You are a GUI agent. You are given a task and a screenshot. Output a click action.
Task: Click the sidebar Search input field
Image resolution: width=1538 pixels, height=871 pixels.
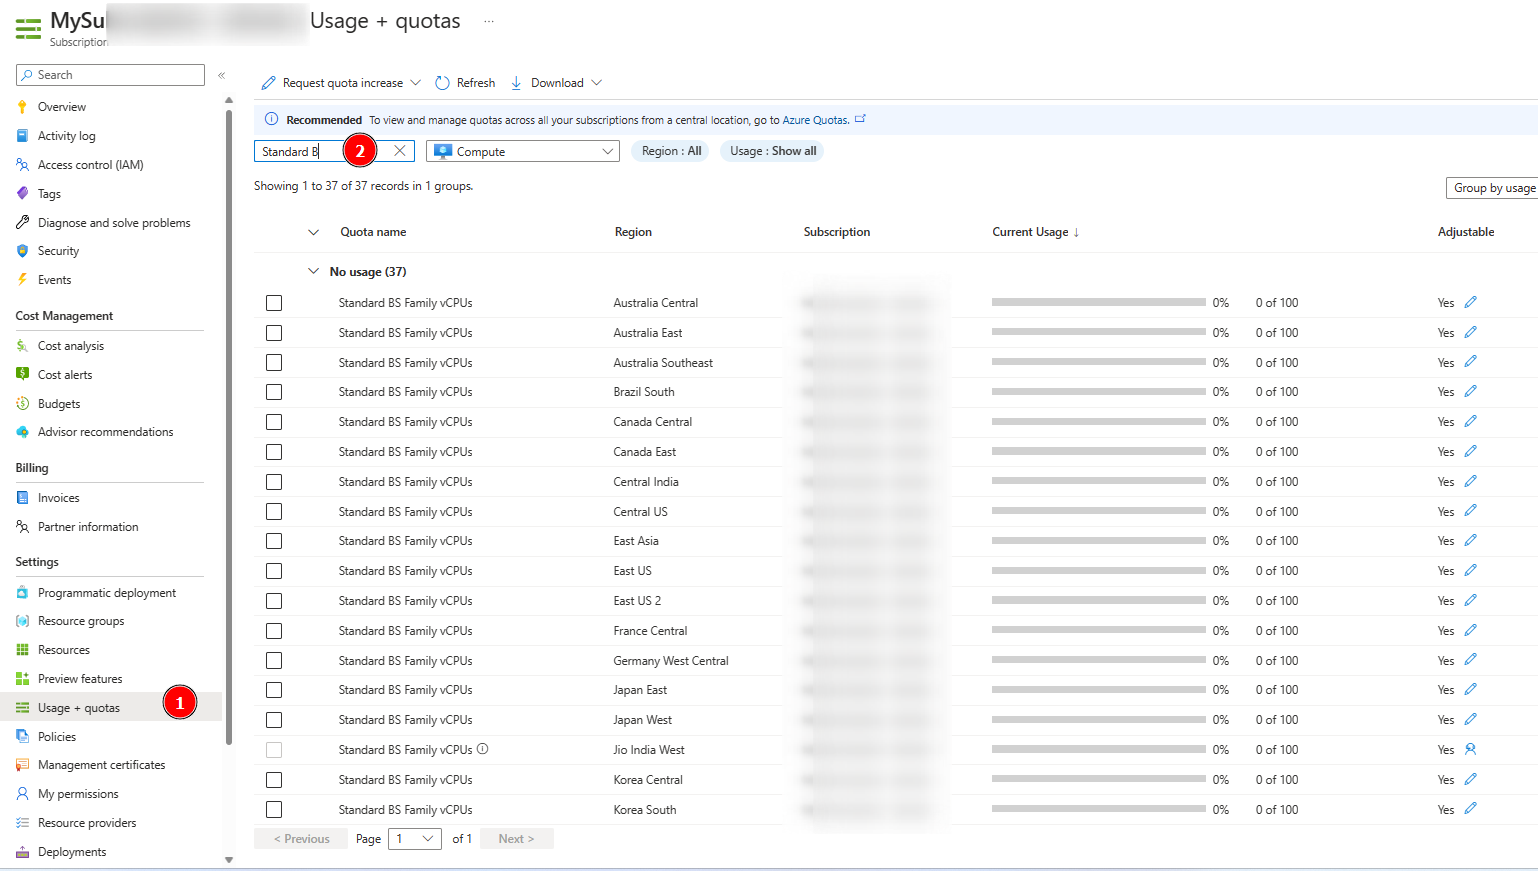(110, 75)
